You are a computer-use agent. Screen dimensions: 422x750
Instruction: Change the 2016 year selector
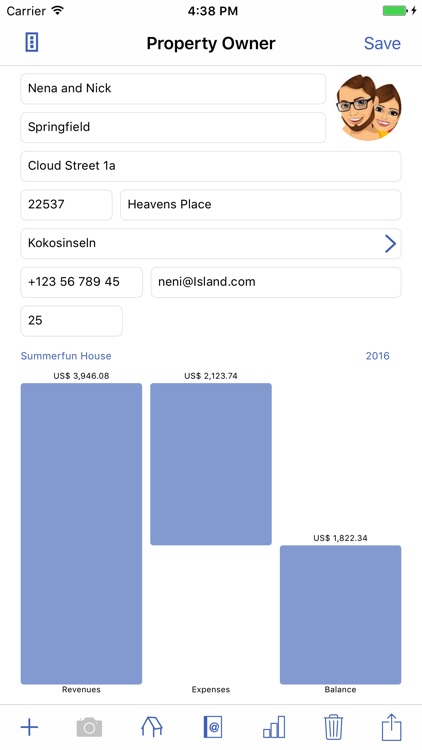pos(378,356)
